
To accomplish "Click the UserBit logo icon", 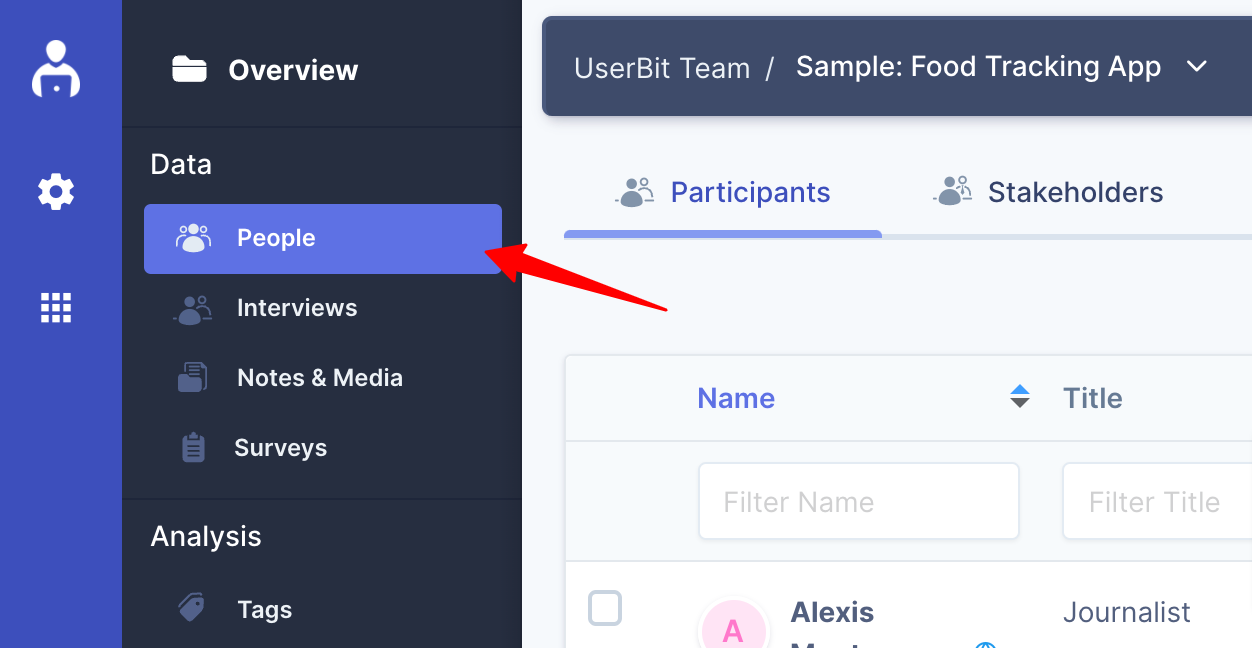I will (x=56, y=69).
